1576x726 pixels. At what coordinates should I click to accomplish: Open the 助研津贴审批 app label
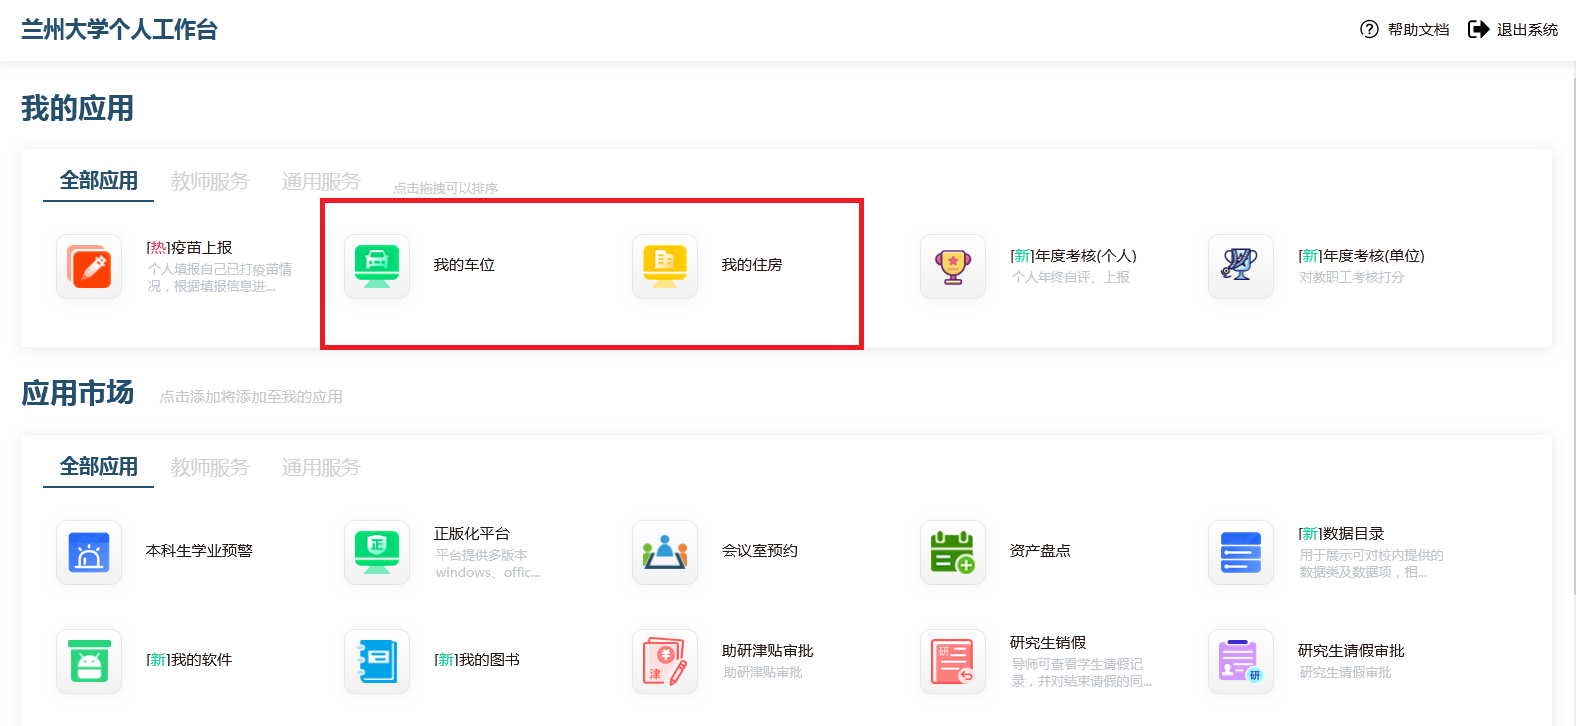point(767,651)
